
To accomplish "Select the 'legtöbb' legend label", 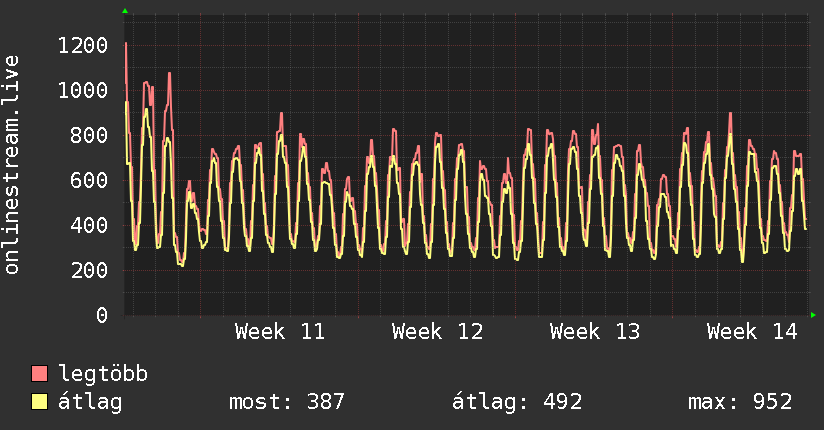I will [x=103, y=374].
